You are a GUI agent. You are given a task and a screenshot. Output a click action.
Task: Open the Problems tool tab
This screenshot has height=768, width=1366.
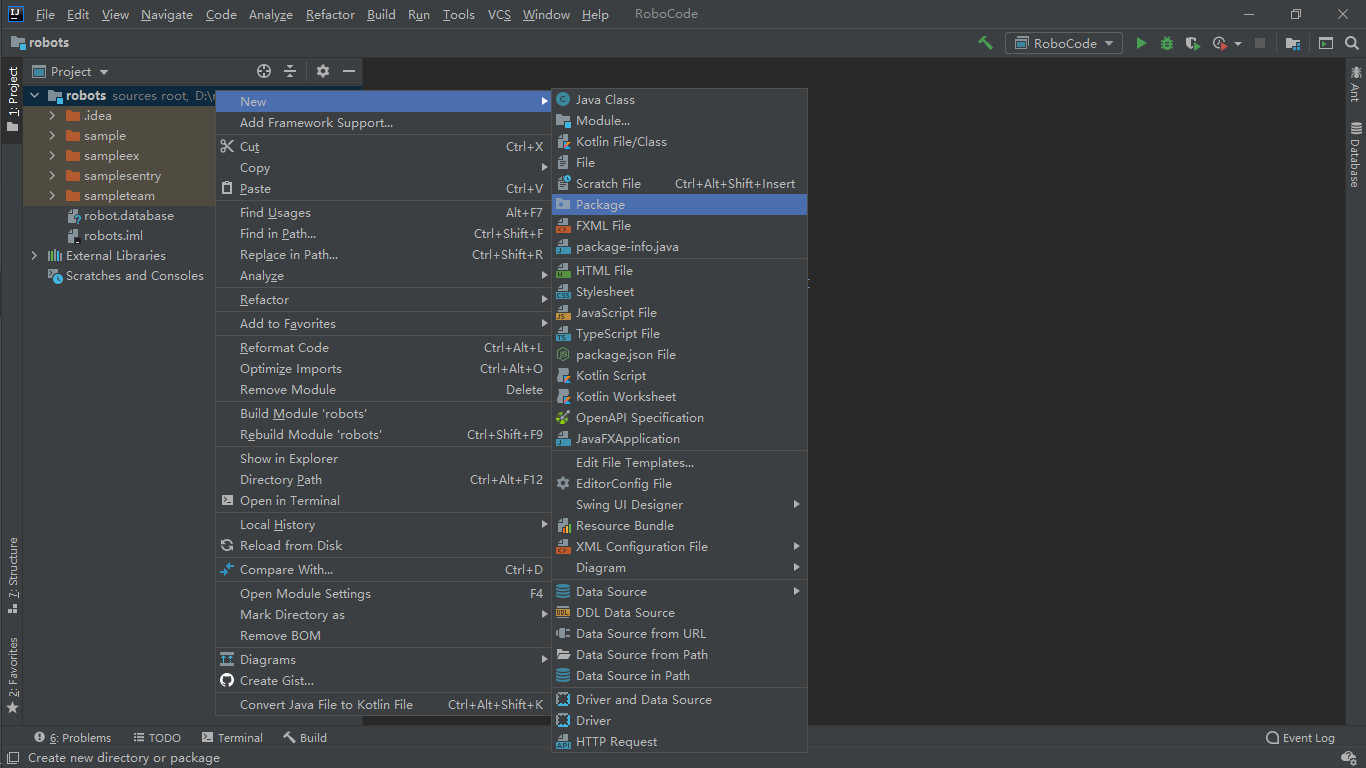[x=73, y=738]
